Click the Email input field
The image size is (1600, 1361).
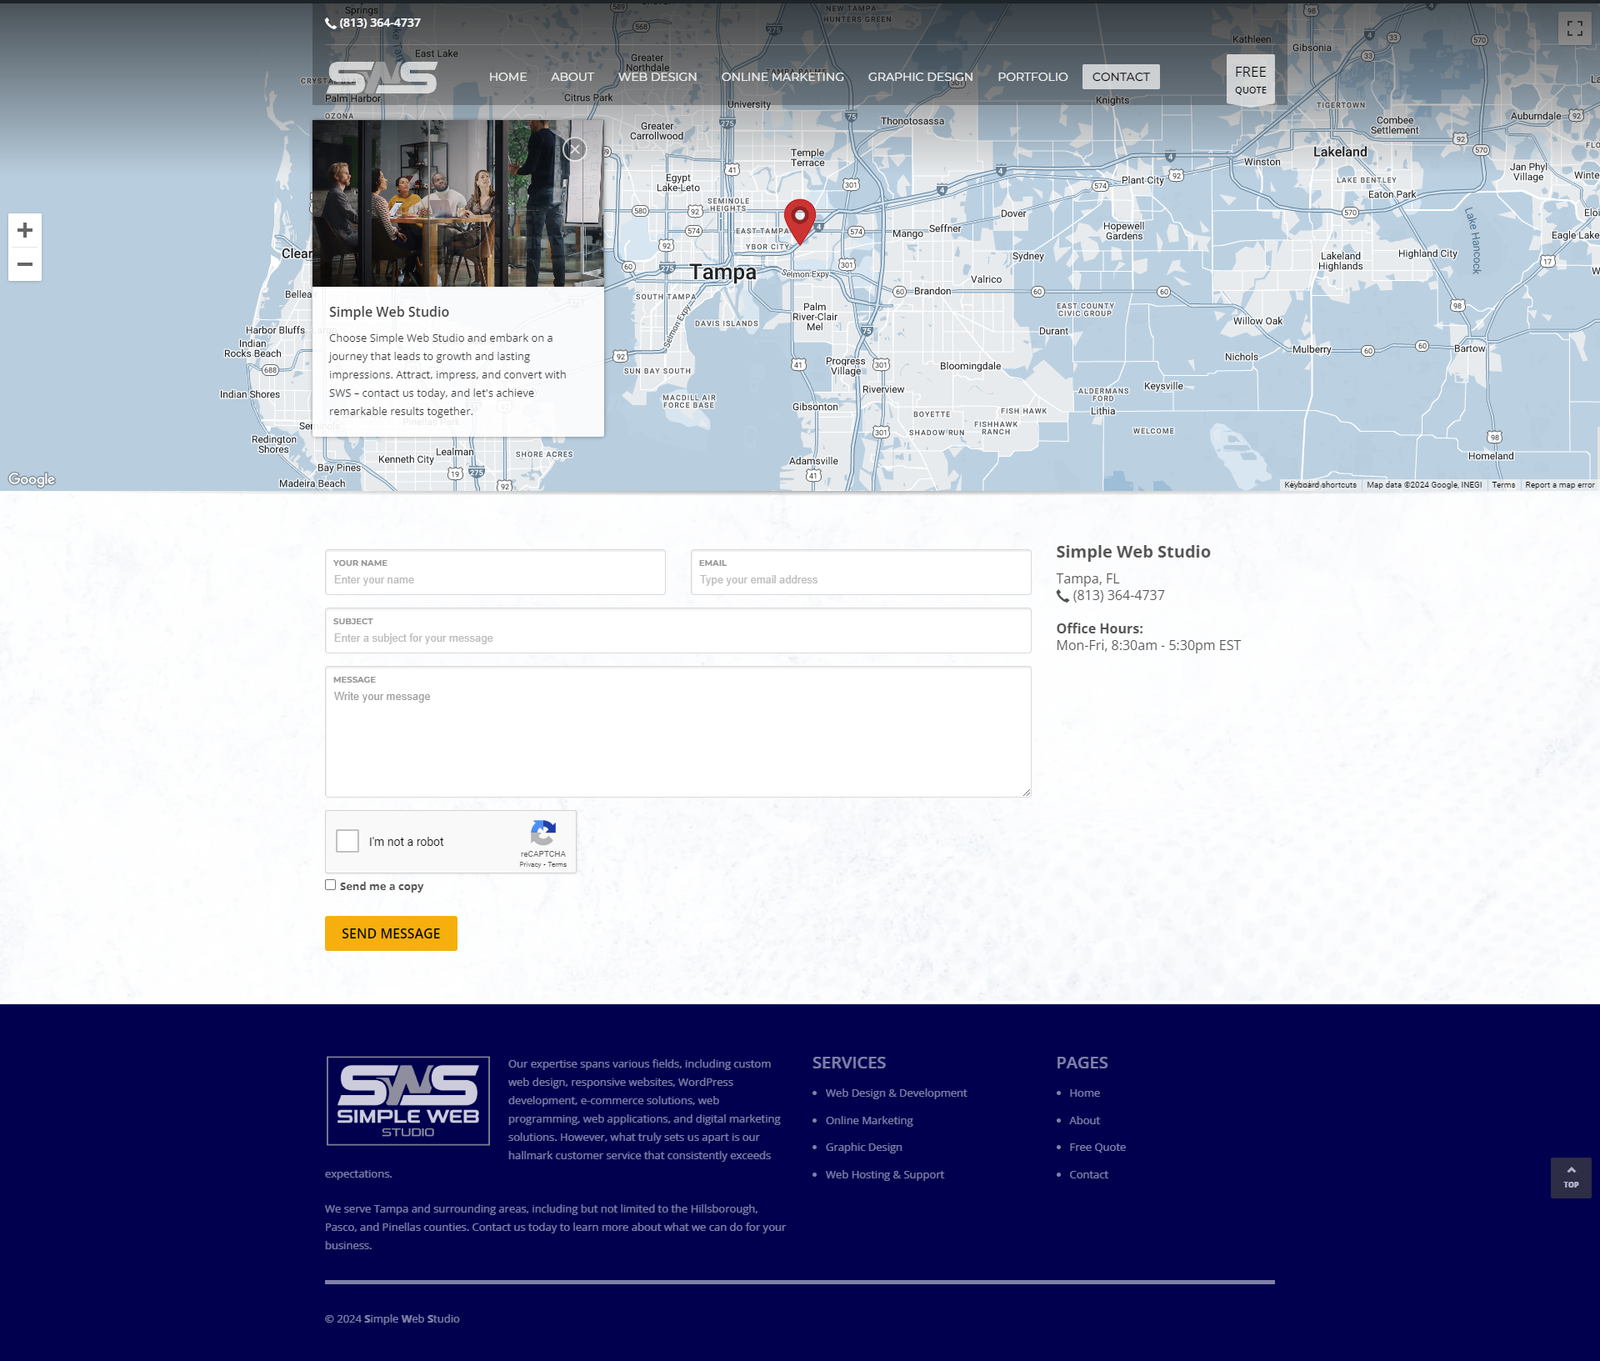pyautogui.click(x=861, y=572)
